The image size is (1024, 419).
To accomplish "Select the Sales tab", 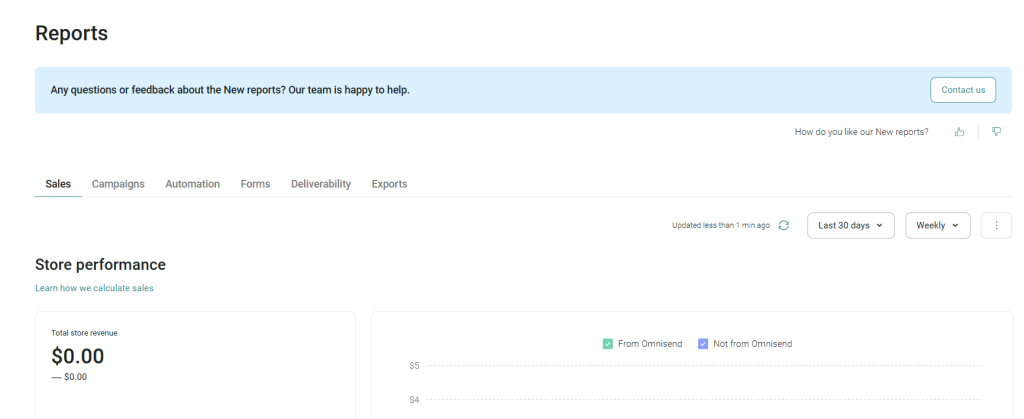I will [58, 184].
